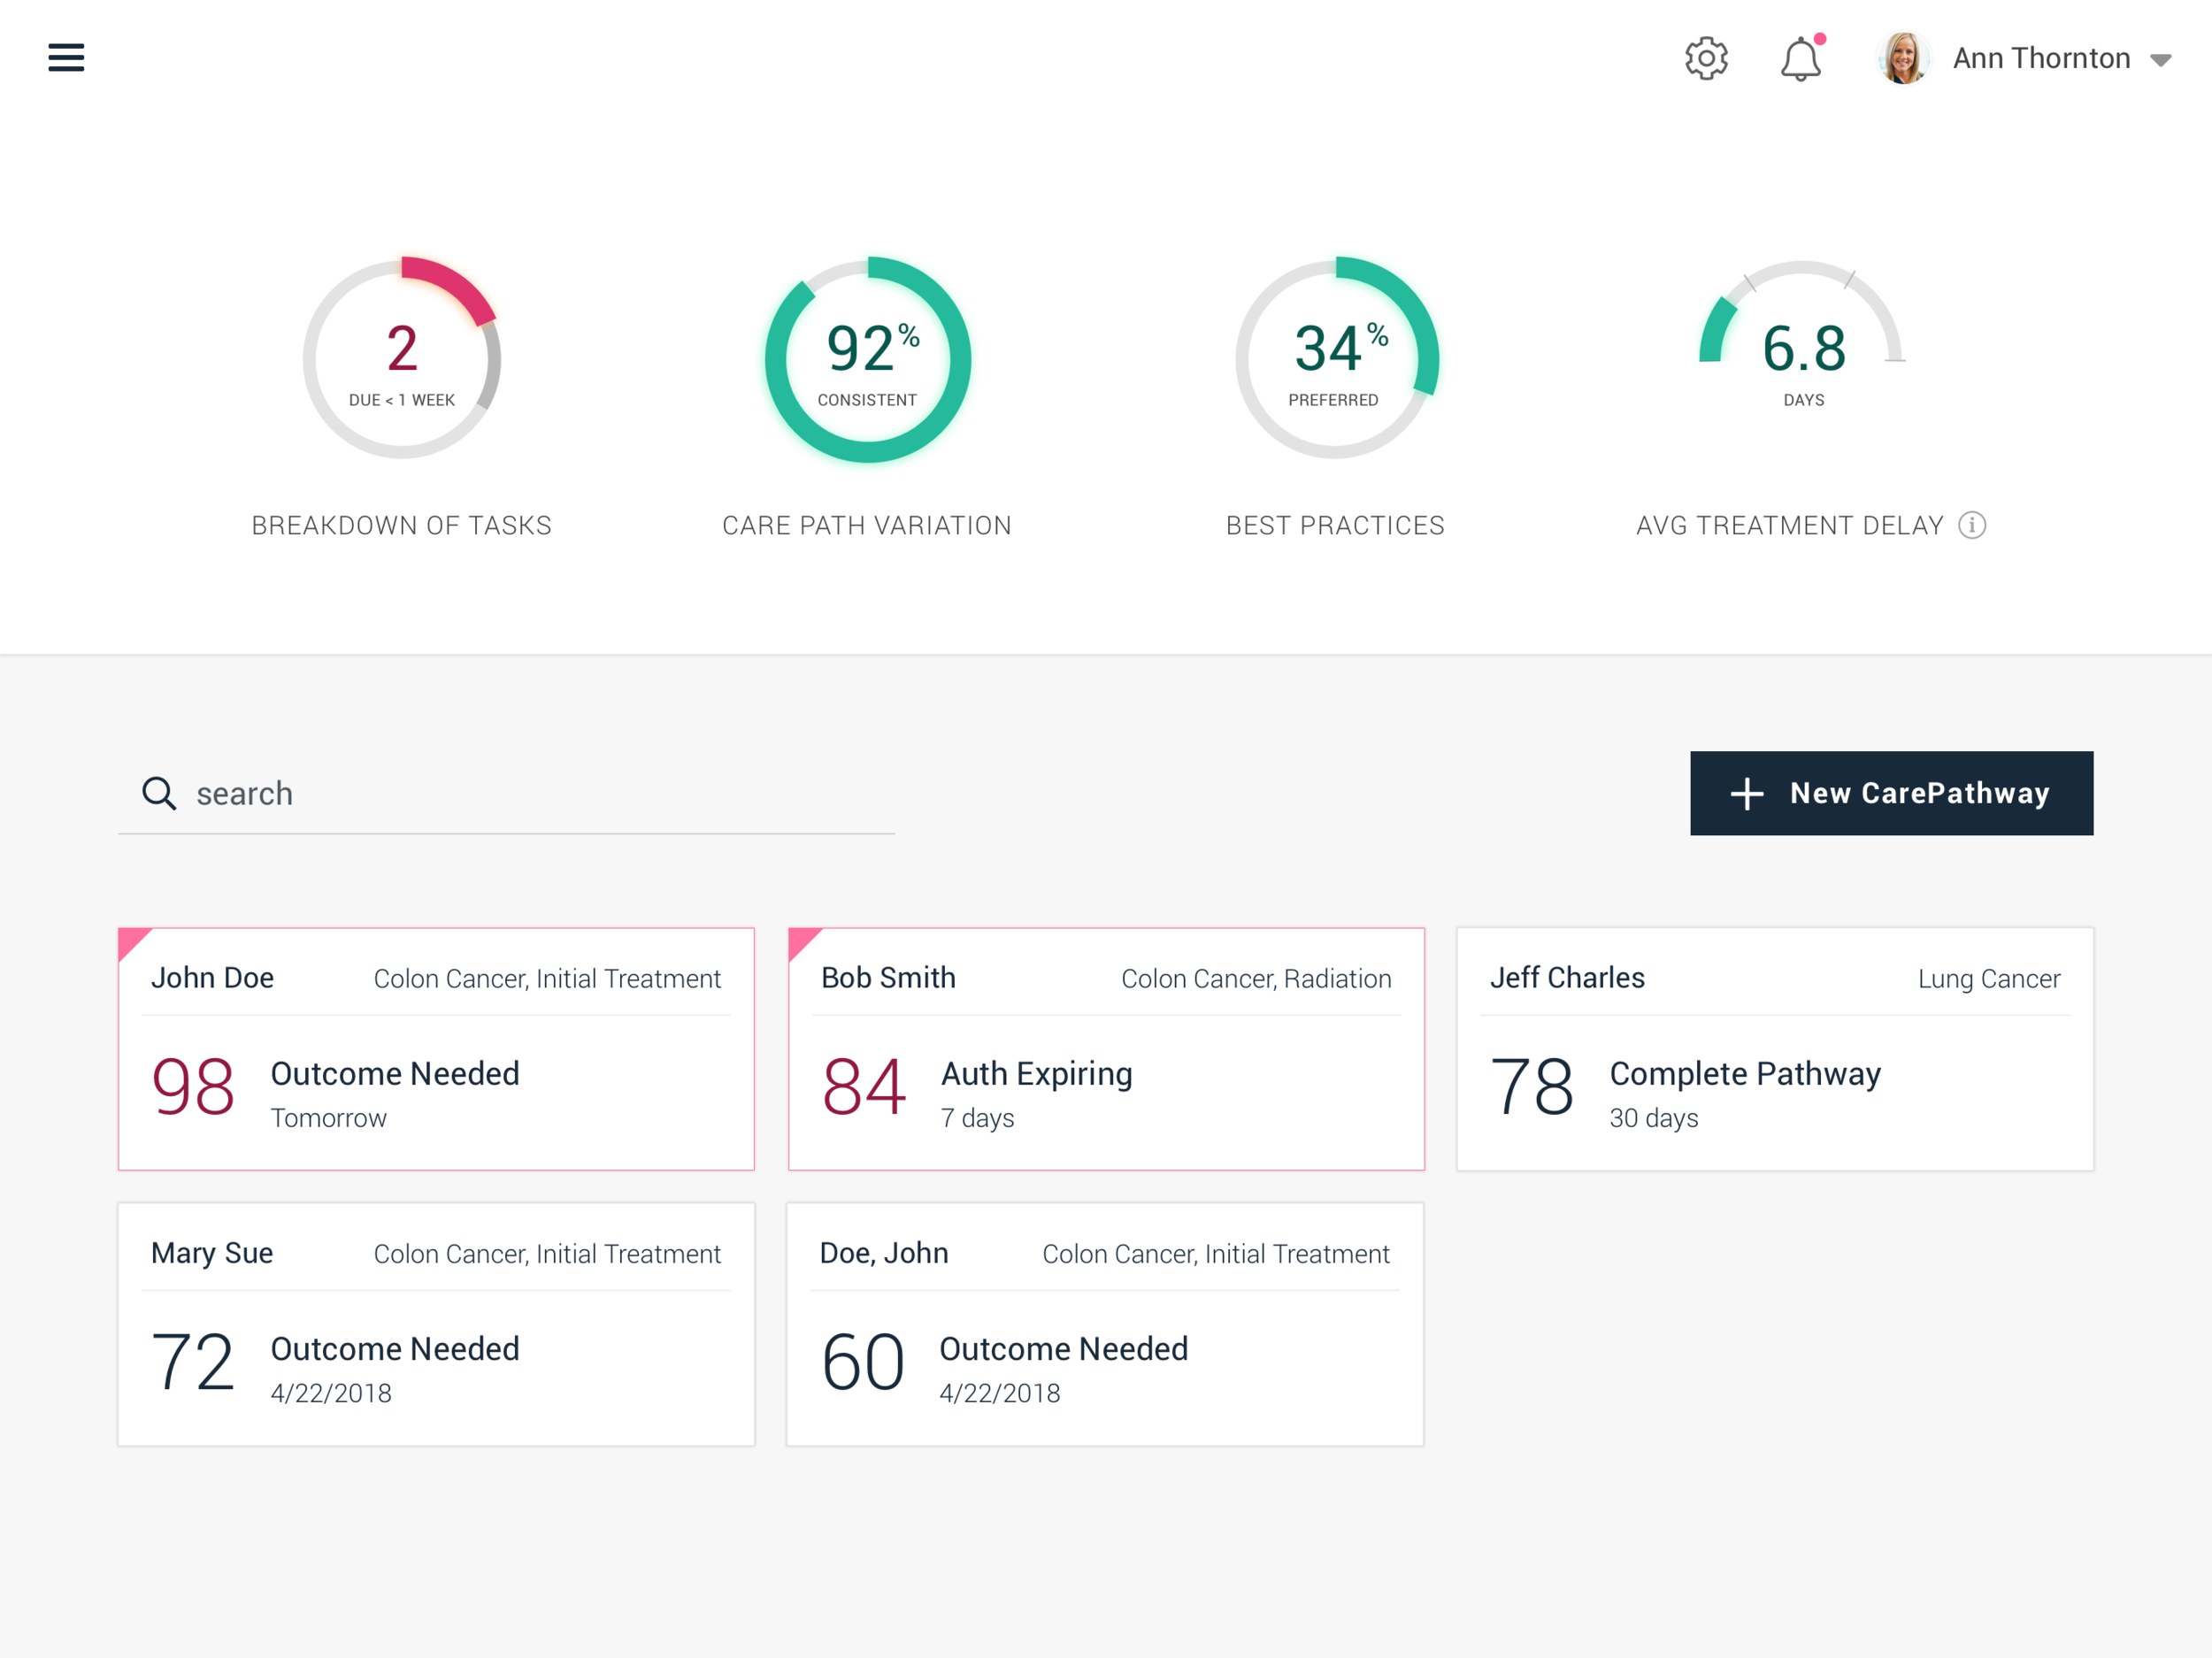Click the Best Practices label

click(1335, 525)
